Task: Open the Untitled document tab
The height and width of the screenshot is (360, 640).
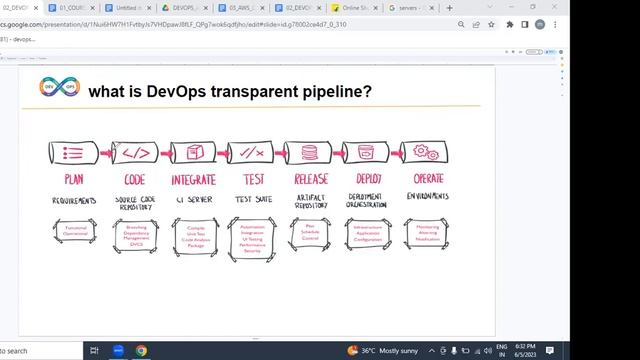Action: click(x=128, y=8)
